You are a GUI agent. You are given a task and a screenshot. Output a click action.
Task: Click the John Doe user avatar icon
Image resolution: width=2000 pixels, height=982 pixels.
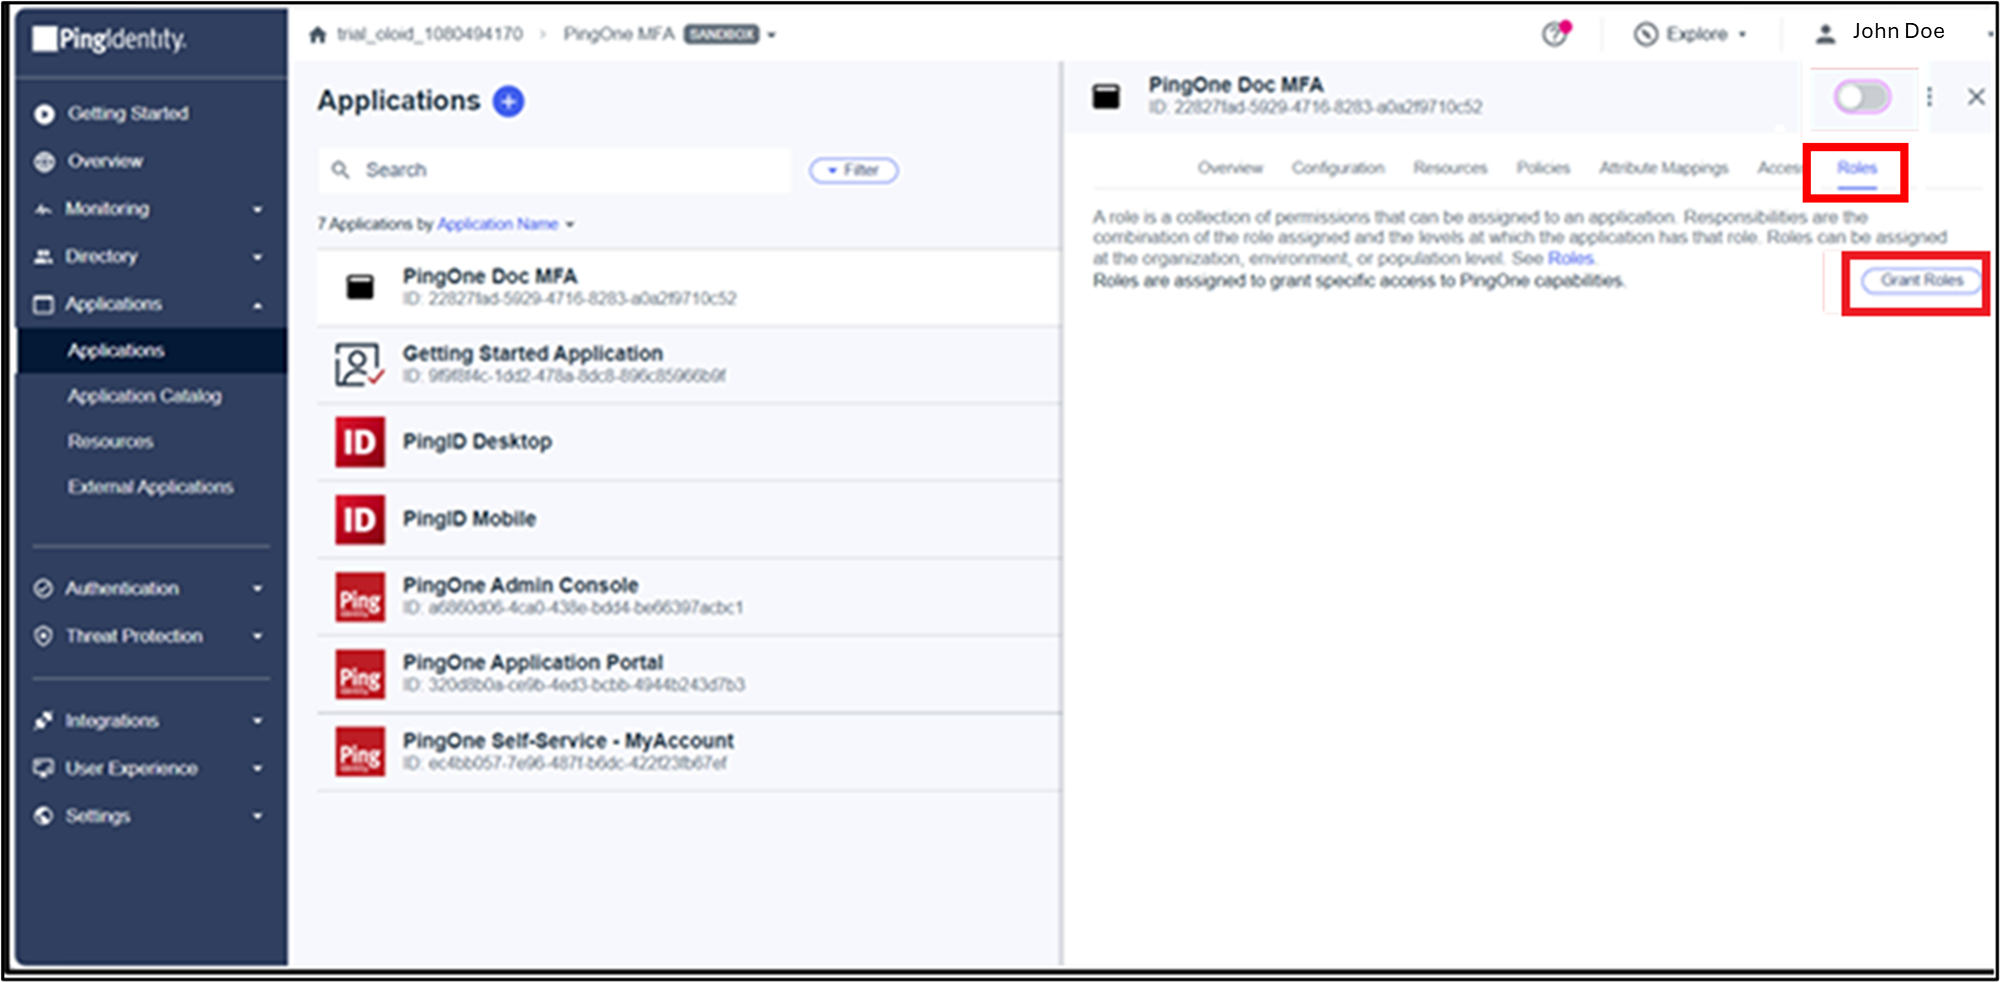pyautogui.click(x=1825, y=34)
